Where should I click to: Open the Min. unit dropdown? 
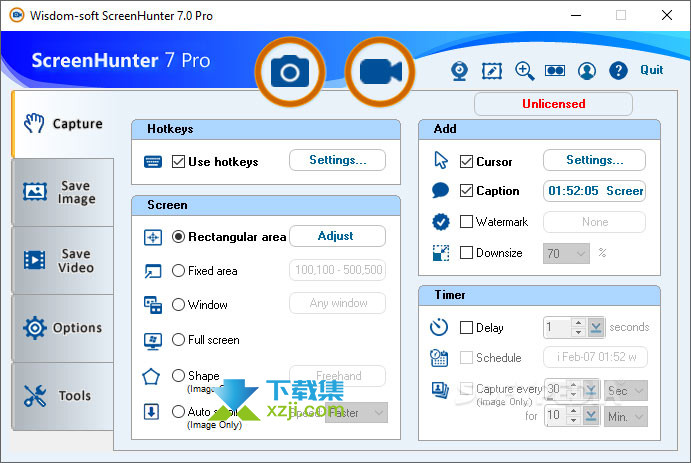pyautogui.click(x=626, y=416)
